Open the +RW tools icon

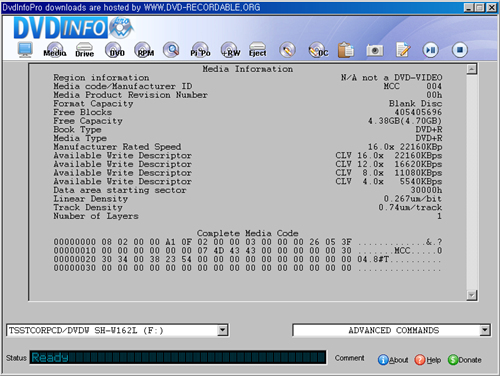point(230,50)
